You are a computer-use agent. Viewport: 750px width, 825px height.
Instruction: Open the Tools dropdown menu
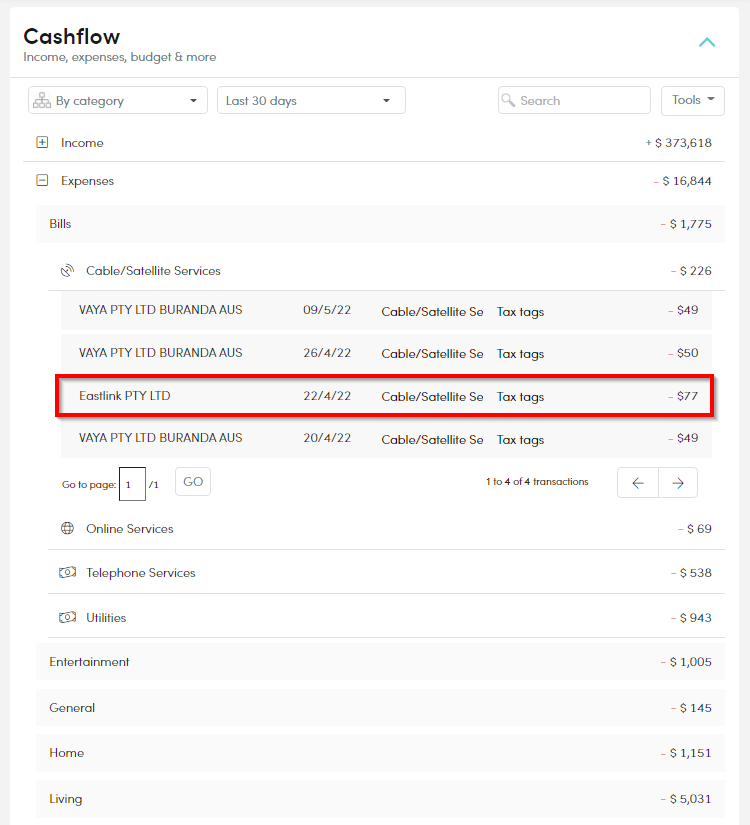(x=693, y=100)
